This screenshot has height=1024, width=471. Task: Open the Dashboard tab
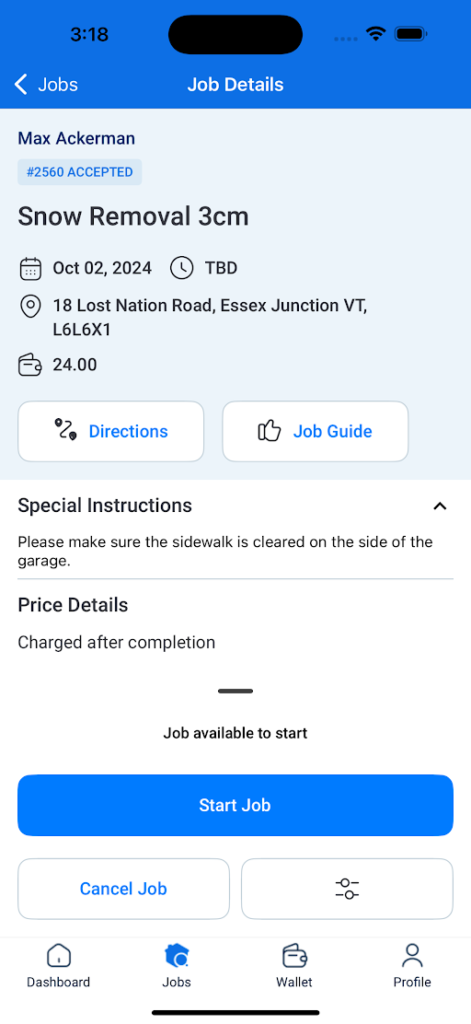pyautogui.click(x=58, y=965)
